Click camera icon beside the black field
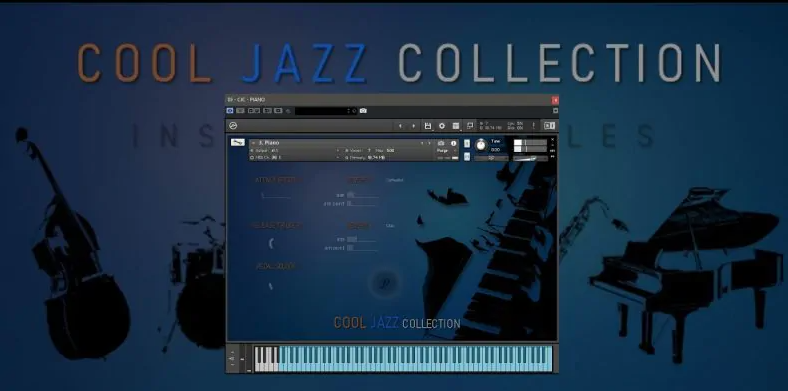 [363, 111]
